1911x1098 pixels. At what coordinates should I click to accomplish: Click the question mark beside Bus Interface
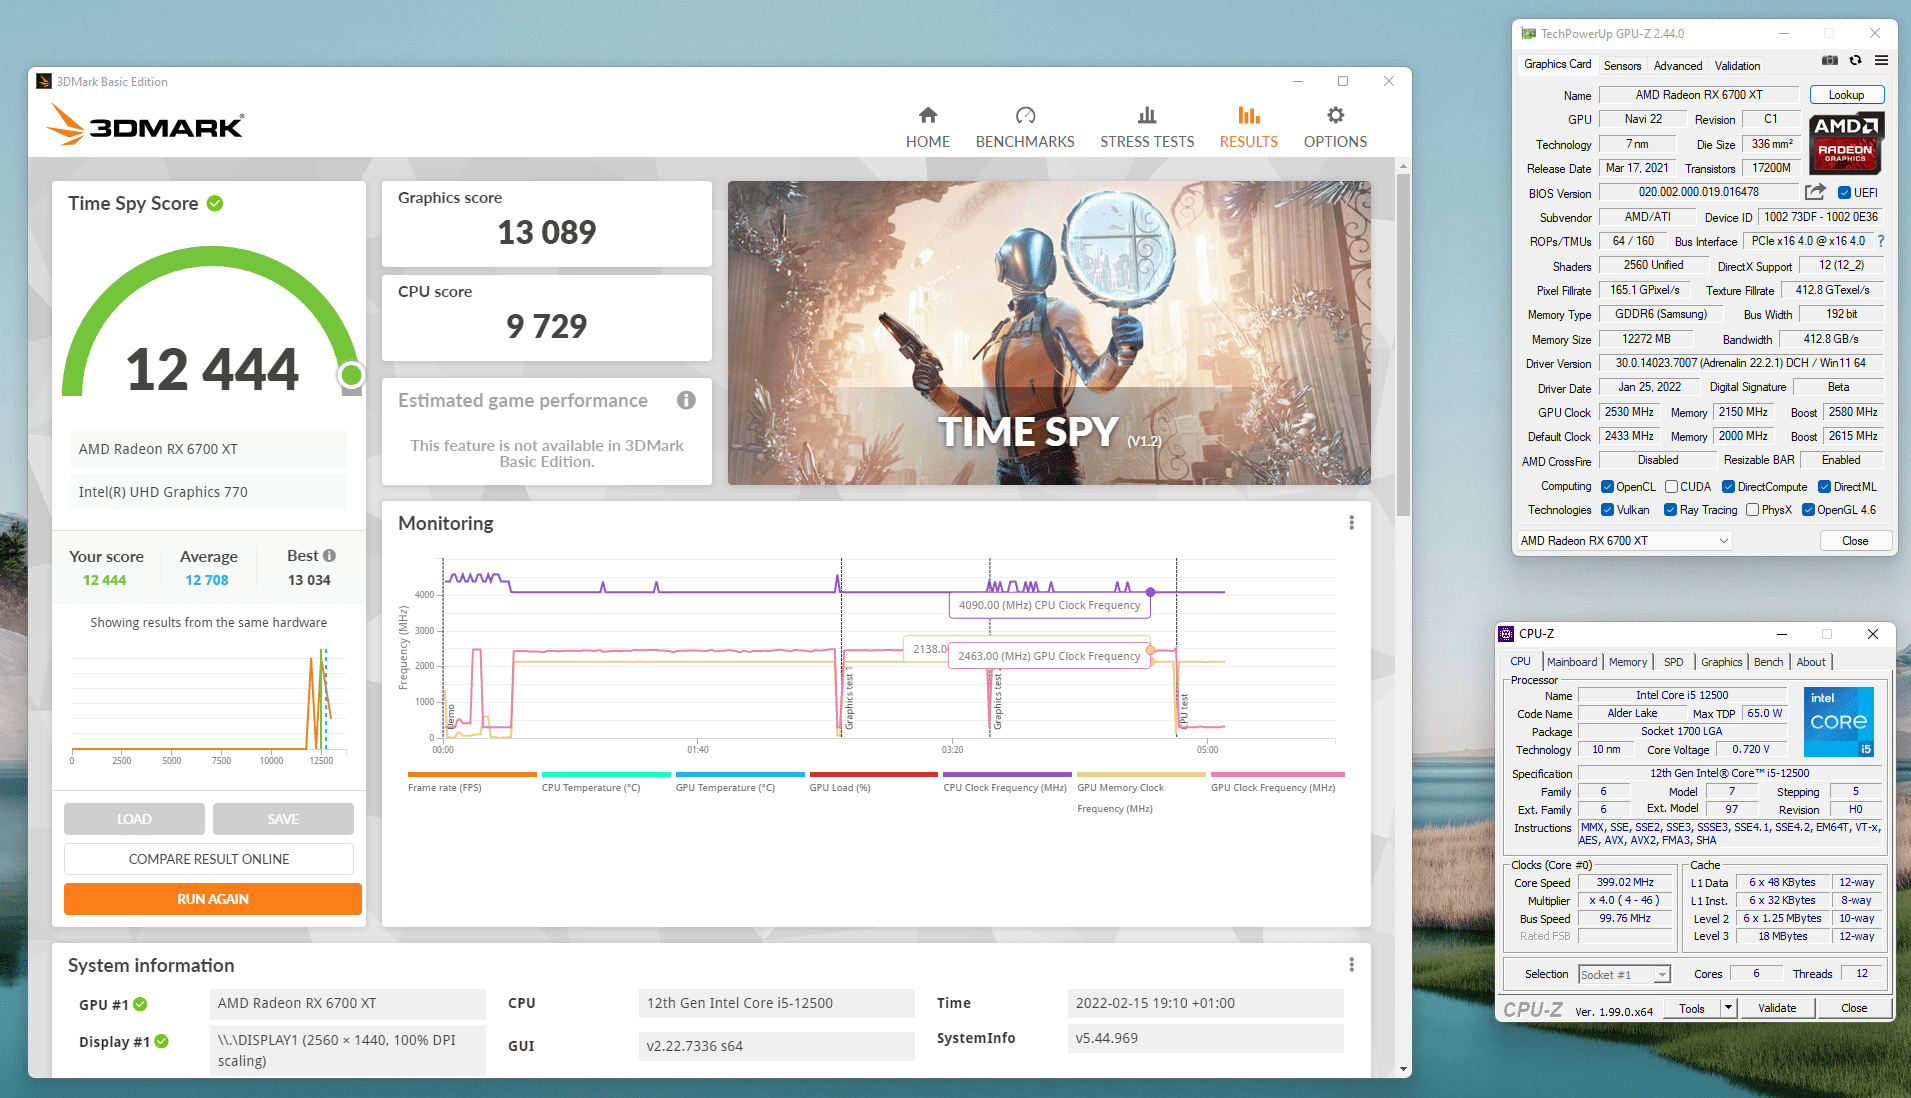pyautogui.click(x=1881, y=241)
